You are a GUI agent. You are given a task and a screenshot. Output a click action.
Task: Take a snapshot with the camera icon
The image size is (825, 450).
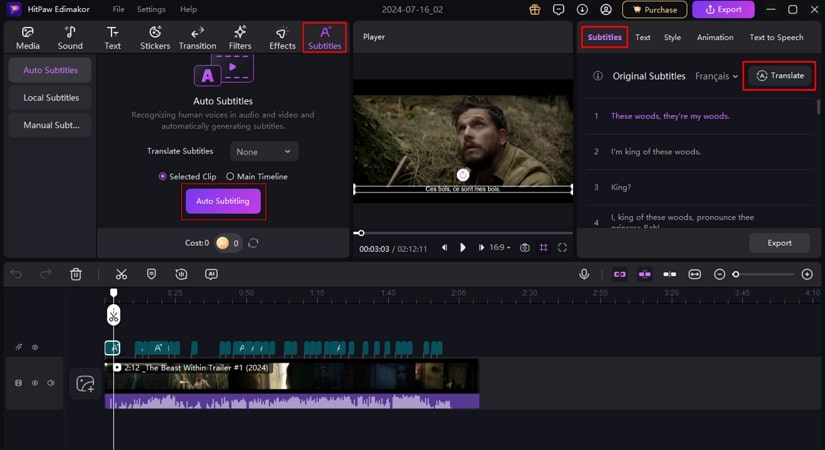tap(525, 247)
